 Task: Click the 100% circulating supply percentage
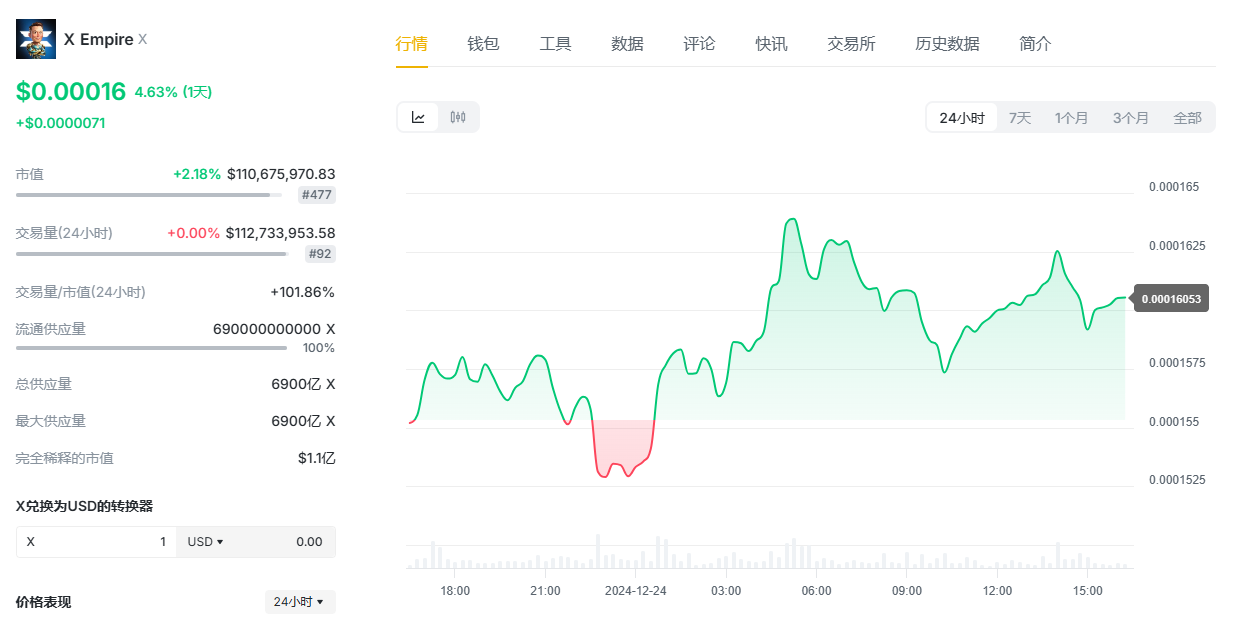[x=319, y=348]
